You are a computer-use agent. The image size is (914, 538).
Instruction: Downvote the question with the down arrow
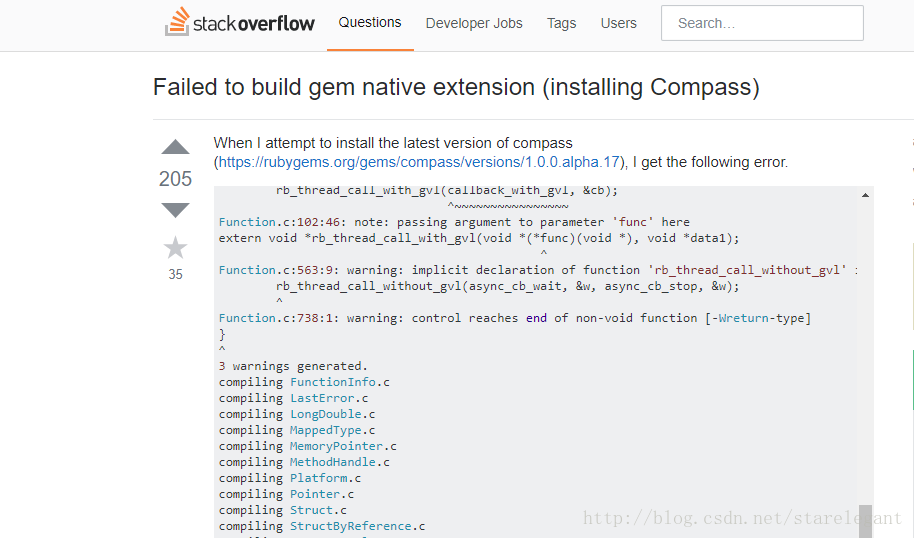[x=175, y=210]
